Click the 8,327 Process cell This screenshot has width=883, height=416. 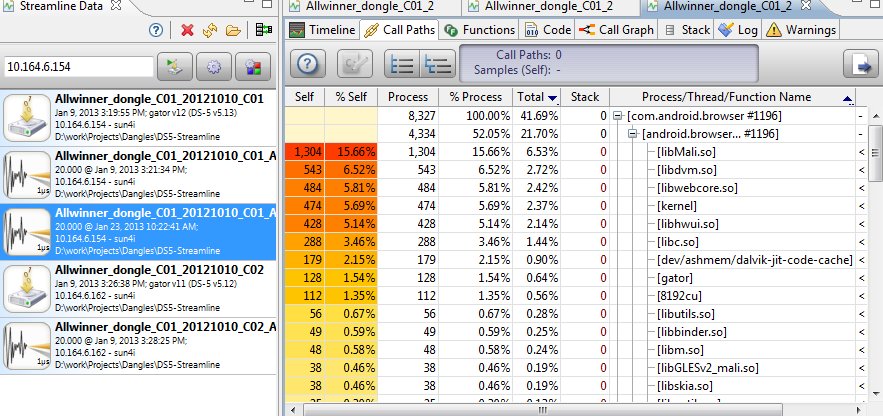[408, 117]
